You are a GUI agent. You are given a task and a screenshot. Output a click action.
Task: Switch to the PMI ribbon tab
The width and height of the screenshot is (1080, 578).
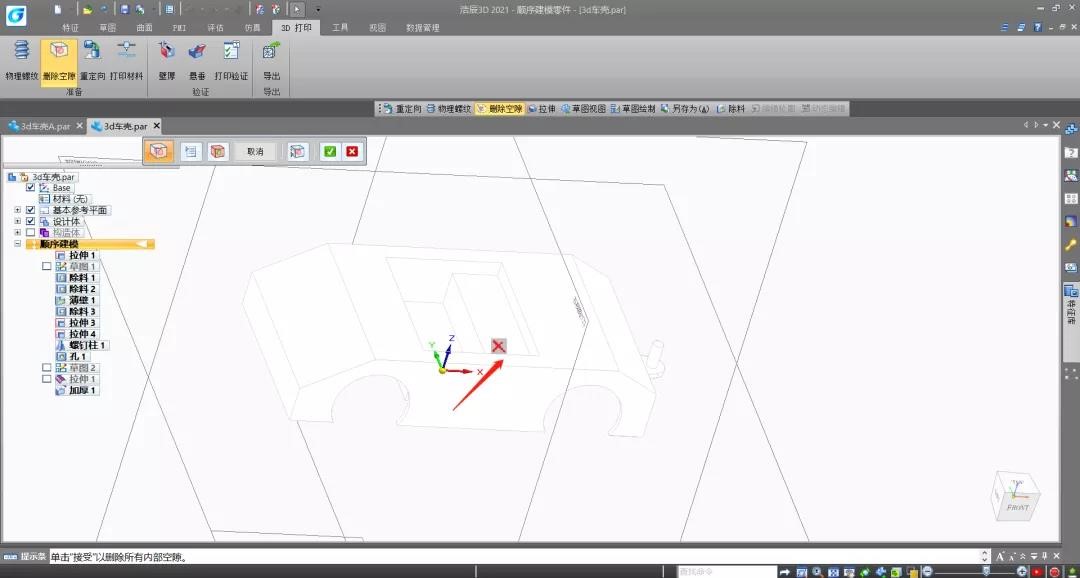point(180,28)
